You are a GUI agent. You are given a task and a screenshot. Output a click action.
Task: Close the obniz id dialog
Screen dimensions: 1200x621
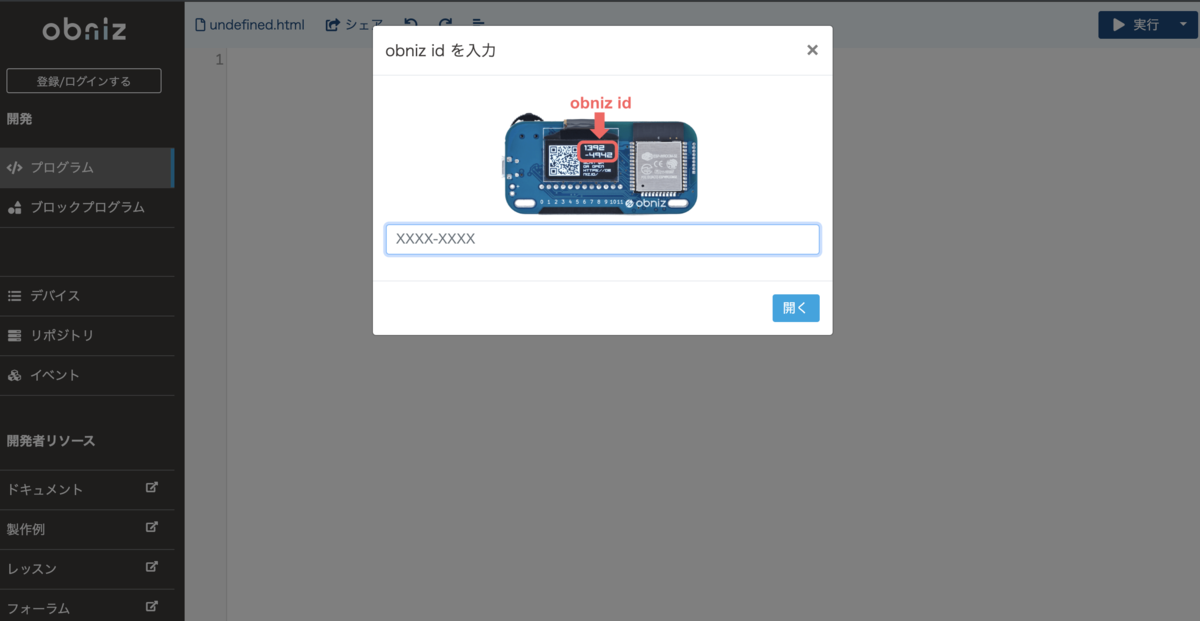tap(812, 50)
